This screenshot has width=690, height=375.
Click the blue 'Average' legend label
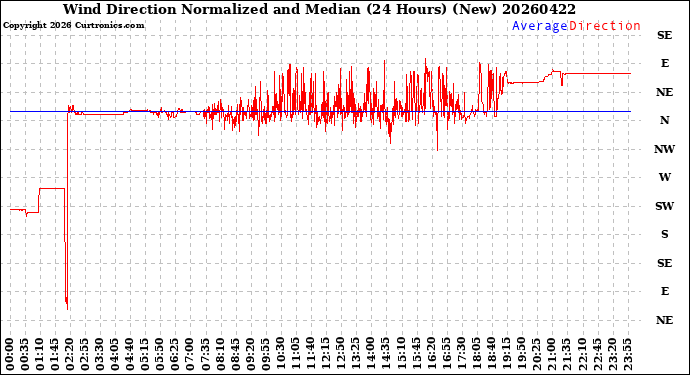[x=540, y=26]
